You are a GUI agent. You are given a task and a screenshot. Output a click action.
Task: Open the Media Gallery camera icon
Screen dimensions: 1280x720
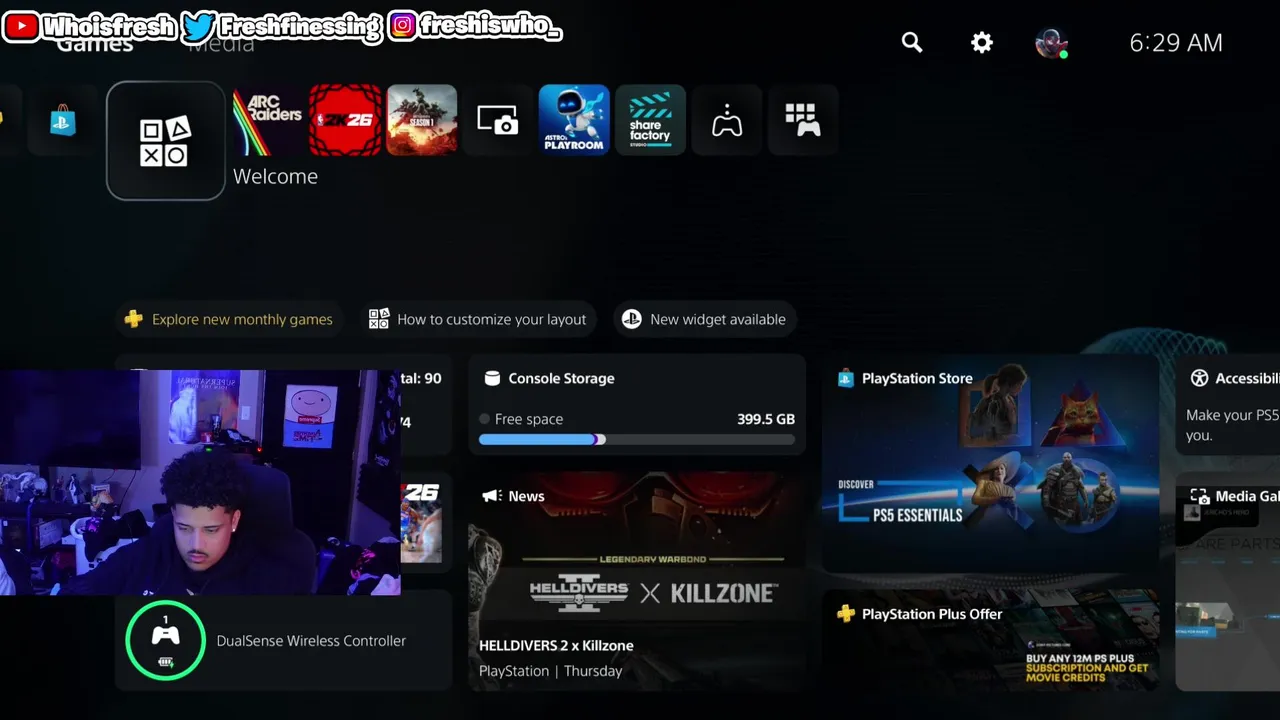point(498,120)
